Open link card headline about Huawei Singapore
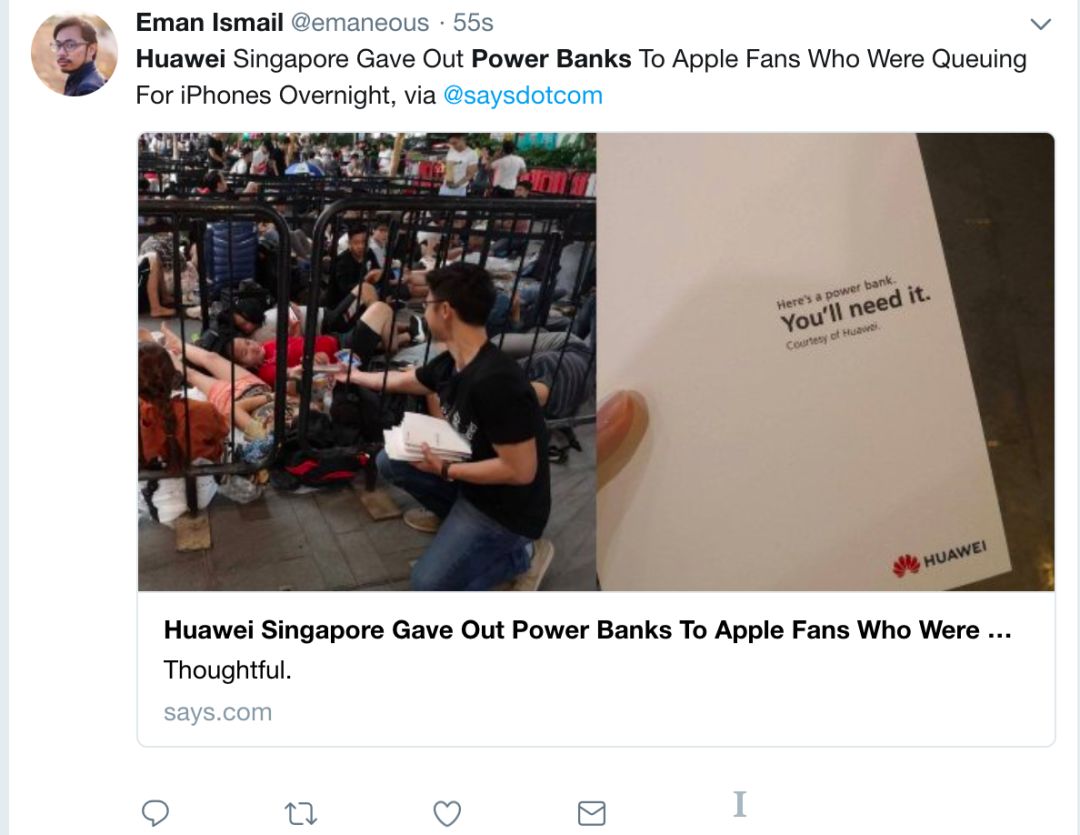 click(588, 630)
